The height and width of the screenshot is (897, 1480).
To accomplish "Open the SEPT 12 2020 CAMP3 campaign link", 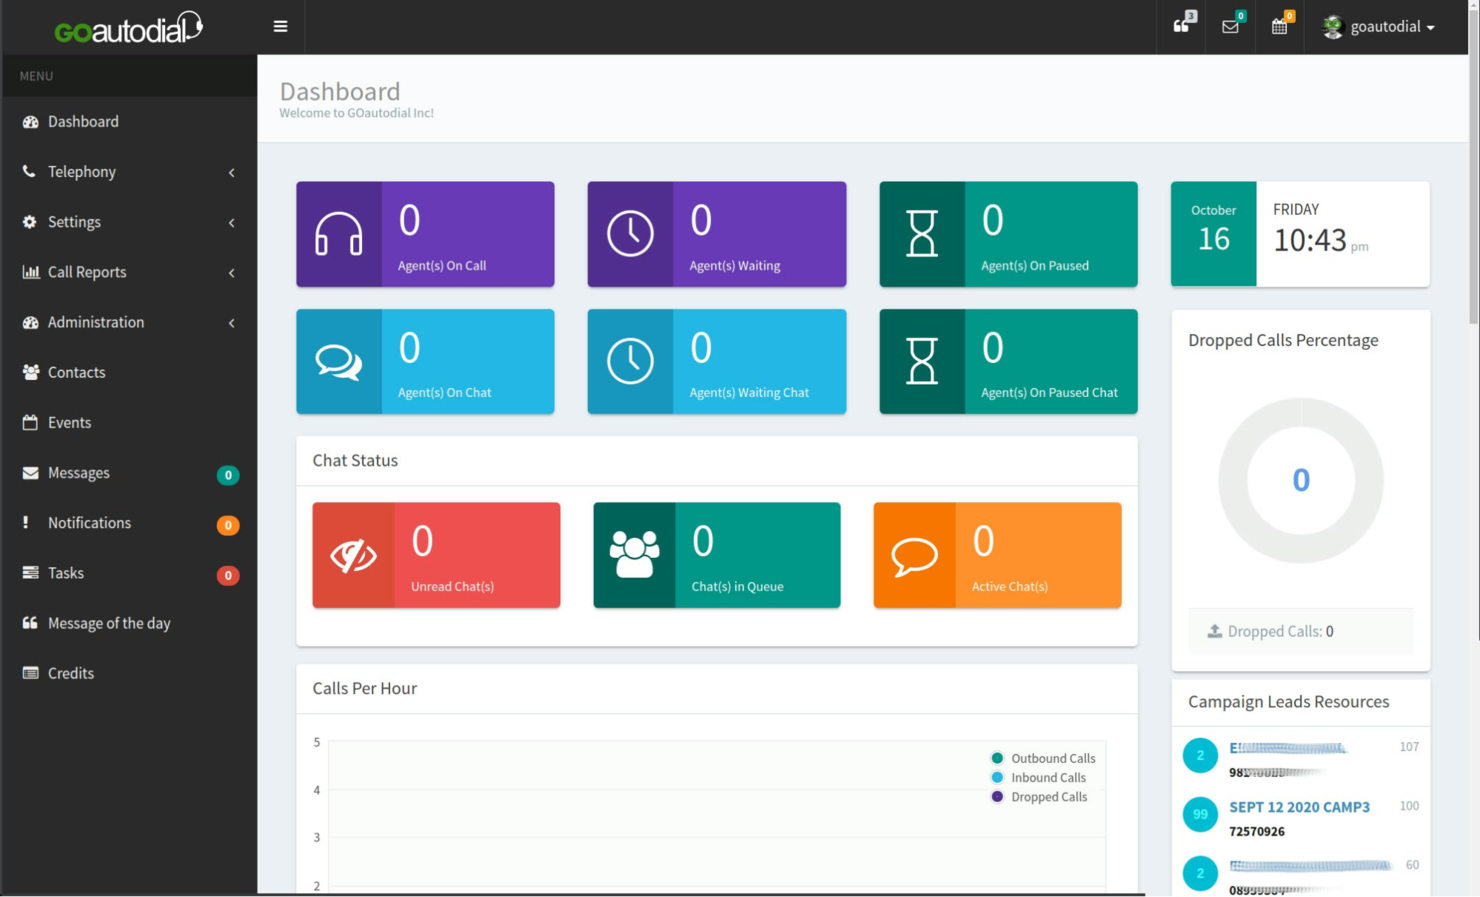I will click(x=1299, y=807).
